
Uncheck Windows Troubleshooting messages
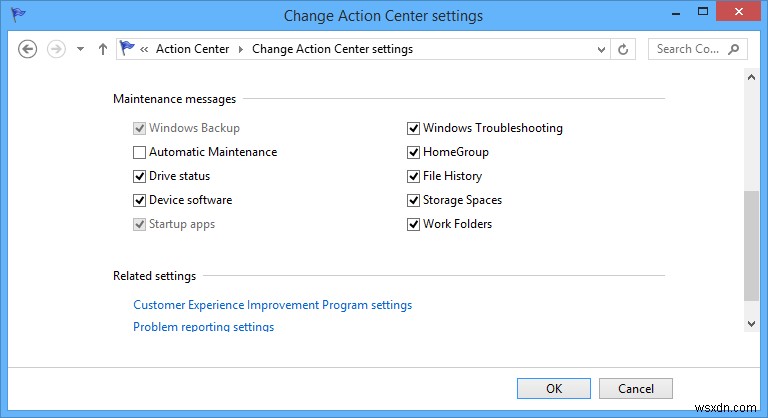click(413, 128)
